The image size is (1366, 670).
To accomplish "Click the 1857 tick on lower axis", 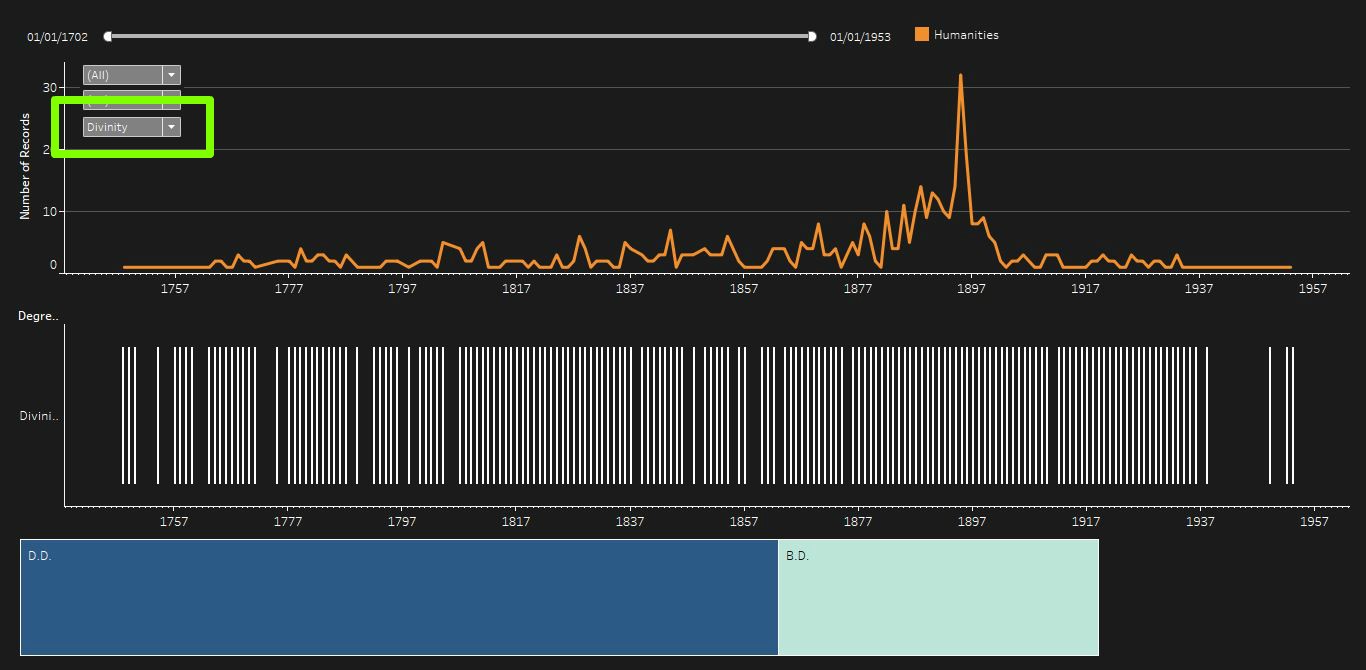I will click(x=744, y=522).
